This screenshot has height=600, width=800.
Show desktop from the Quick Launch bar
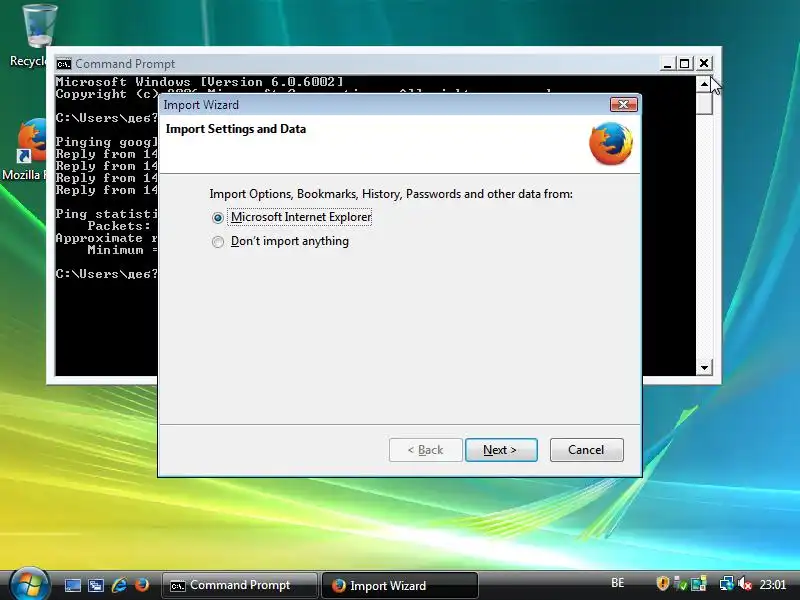point(72,585)
